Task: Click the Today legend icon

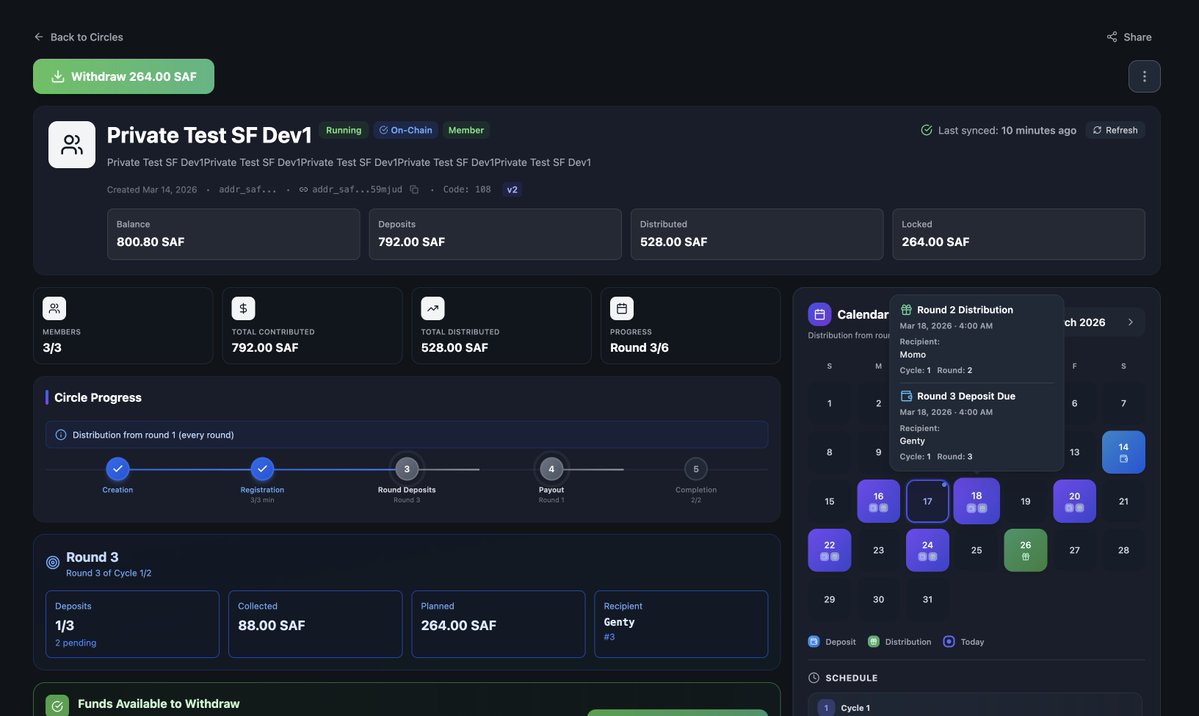Action: click(x=949, y=642)
